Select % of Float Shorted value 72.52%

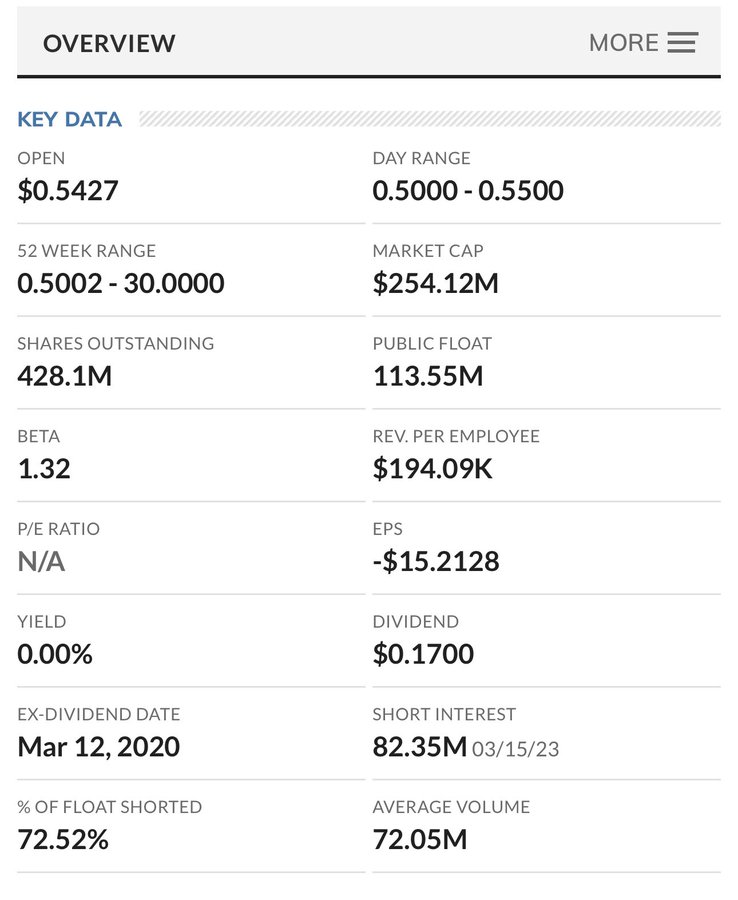[x=63, y=839]
